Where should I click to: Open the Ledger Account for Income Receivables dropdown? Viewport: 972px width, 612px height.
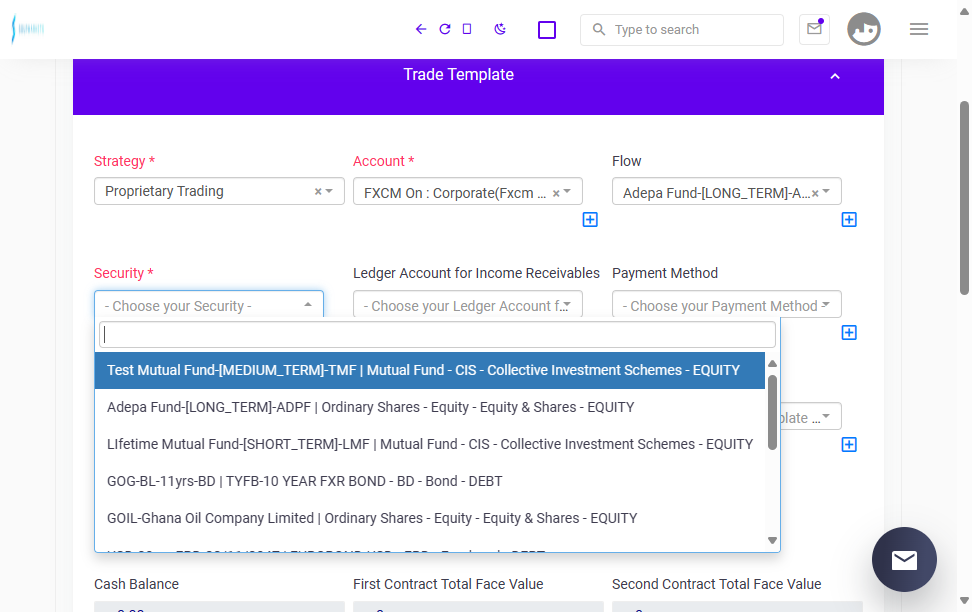[467, 304]
